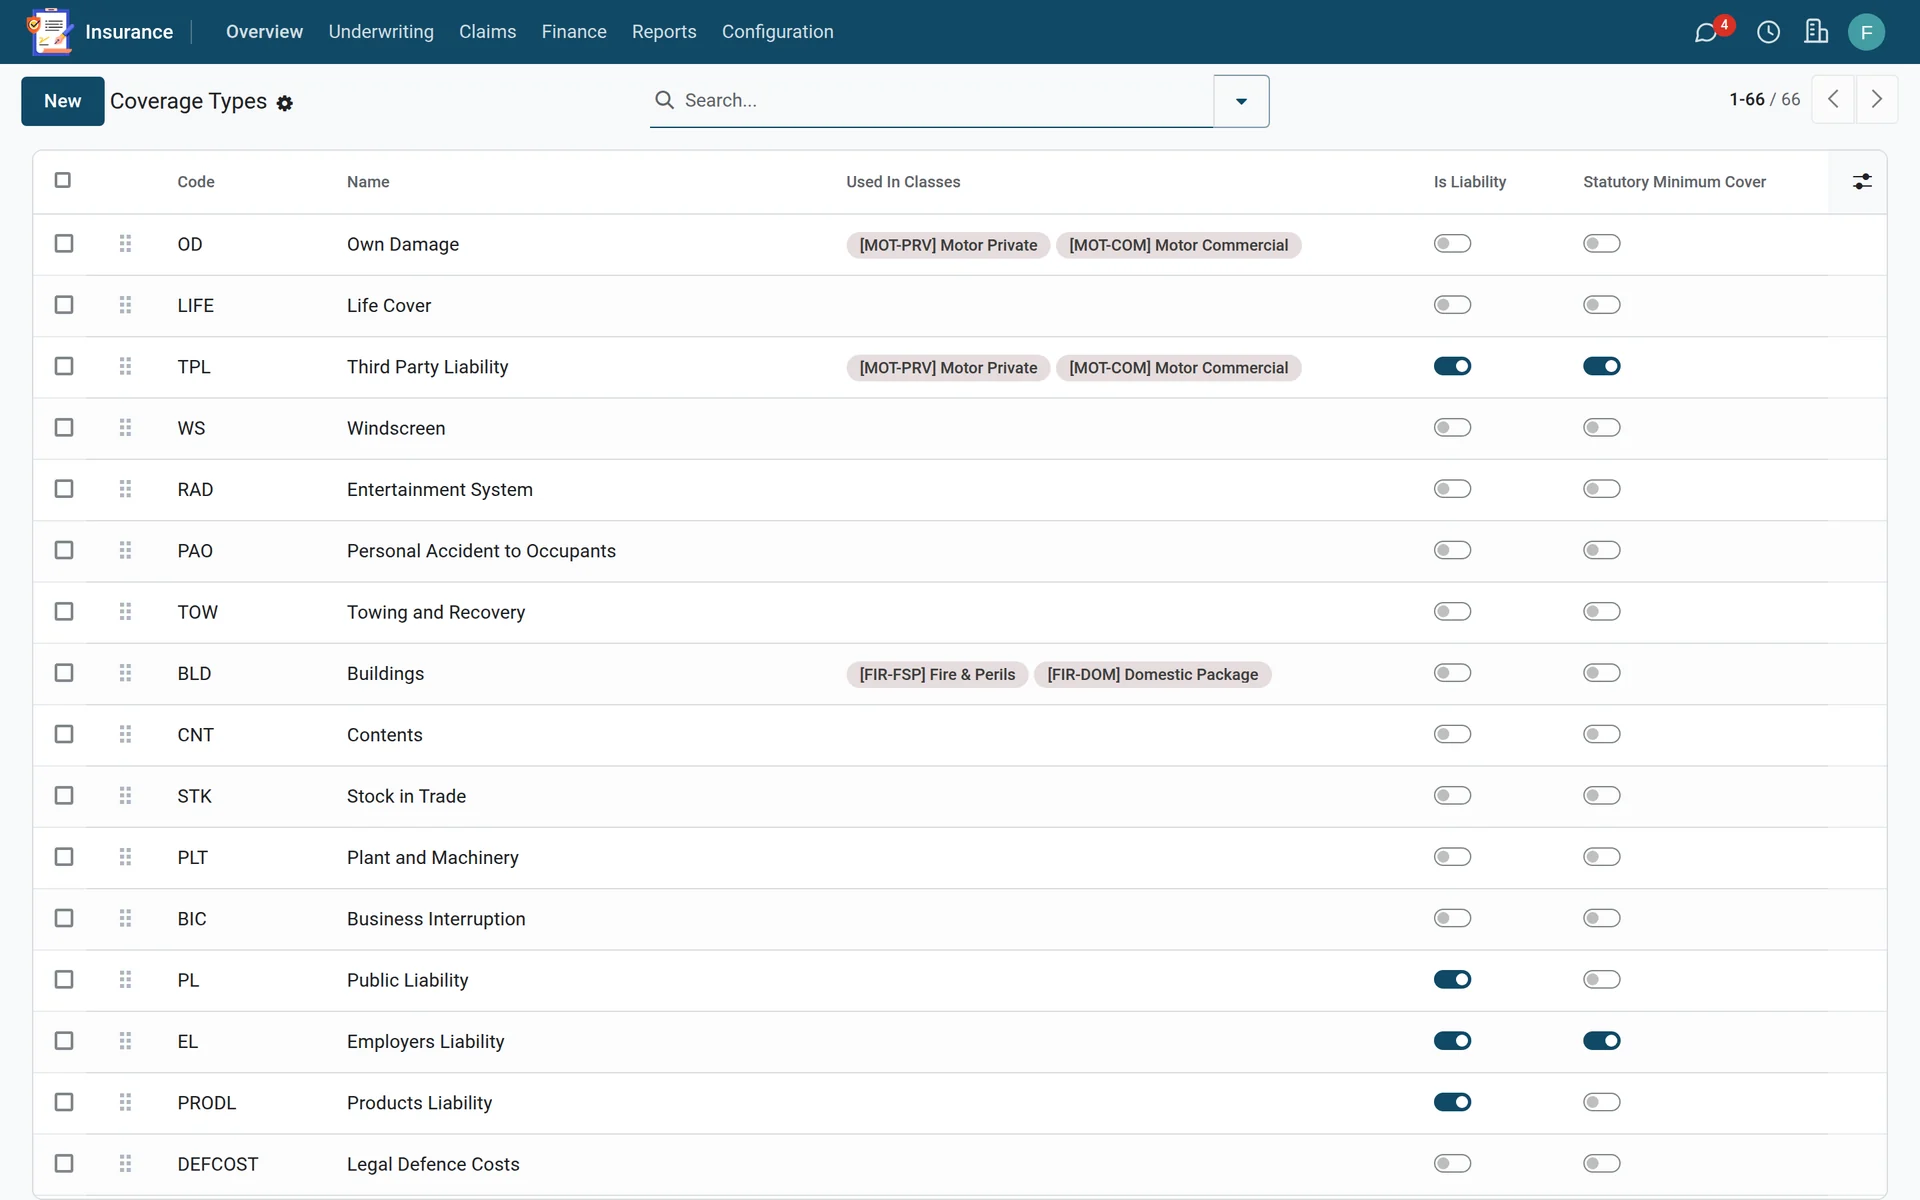Expand the search options dropdown arrow
Image resolution: width=1920 pixels, height=1200 pixels.
1241,101
